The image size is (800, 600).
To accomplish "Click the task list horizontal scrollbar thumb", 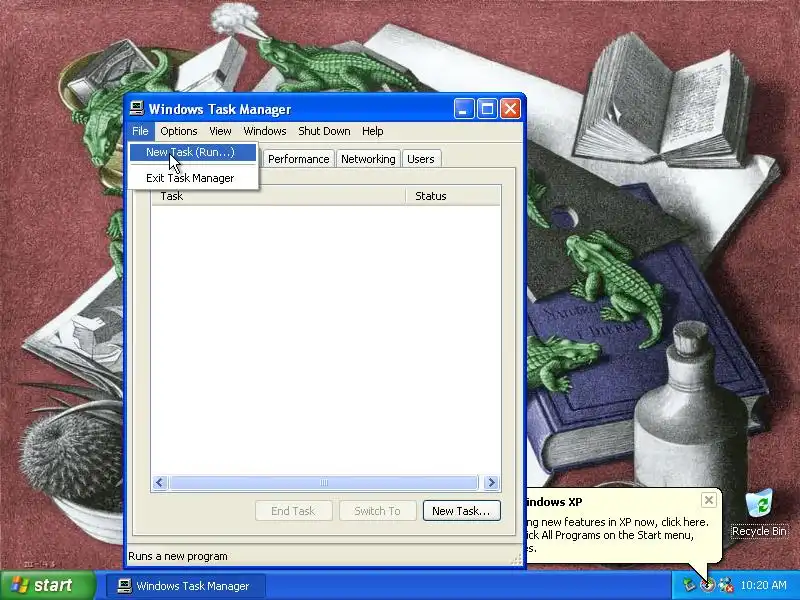I will click(x=324, y=483).
